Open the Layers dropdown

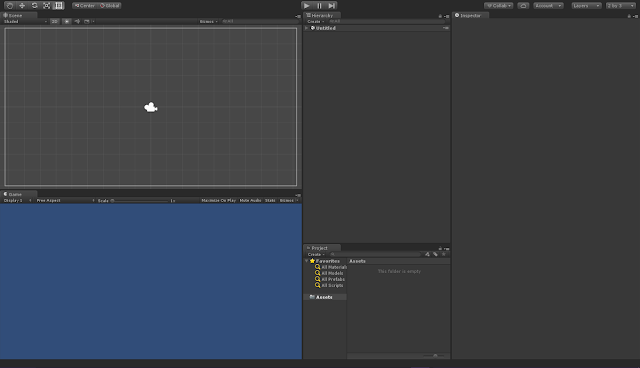pos(586,6)
